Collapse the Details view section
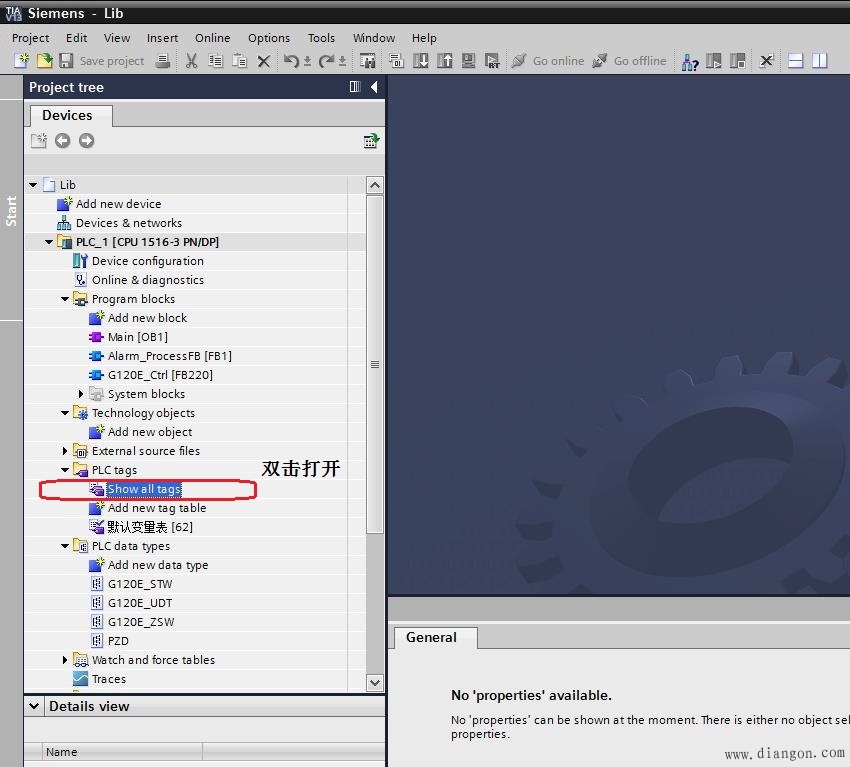 (34, 706)
